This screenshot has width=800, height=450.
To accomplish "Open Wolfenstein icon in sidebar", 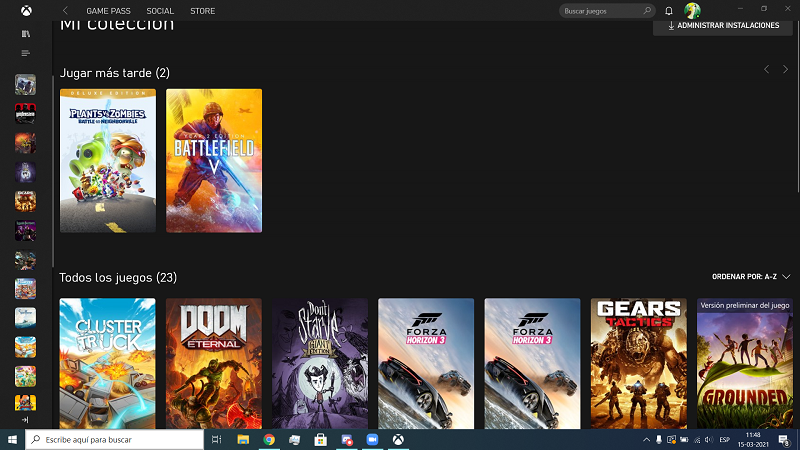I will (x=26, y=114).
